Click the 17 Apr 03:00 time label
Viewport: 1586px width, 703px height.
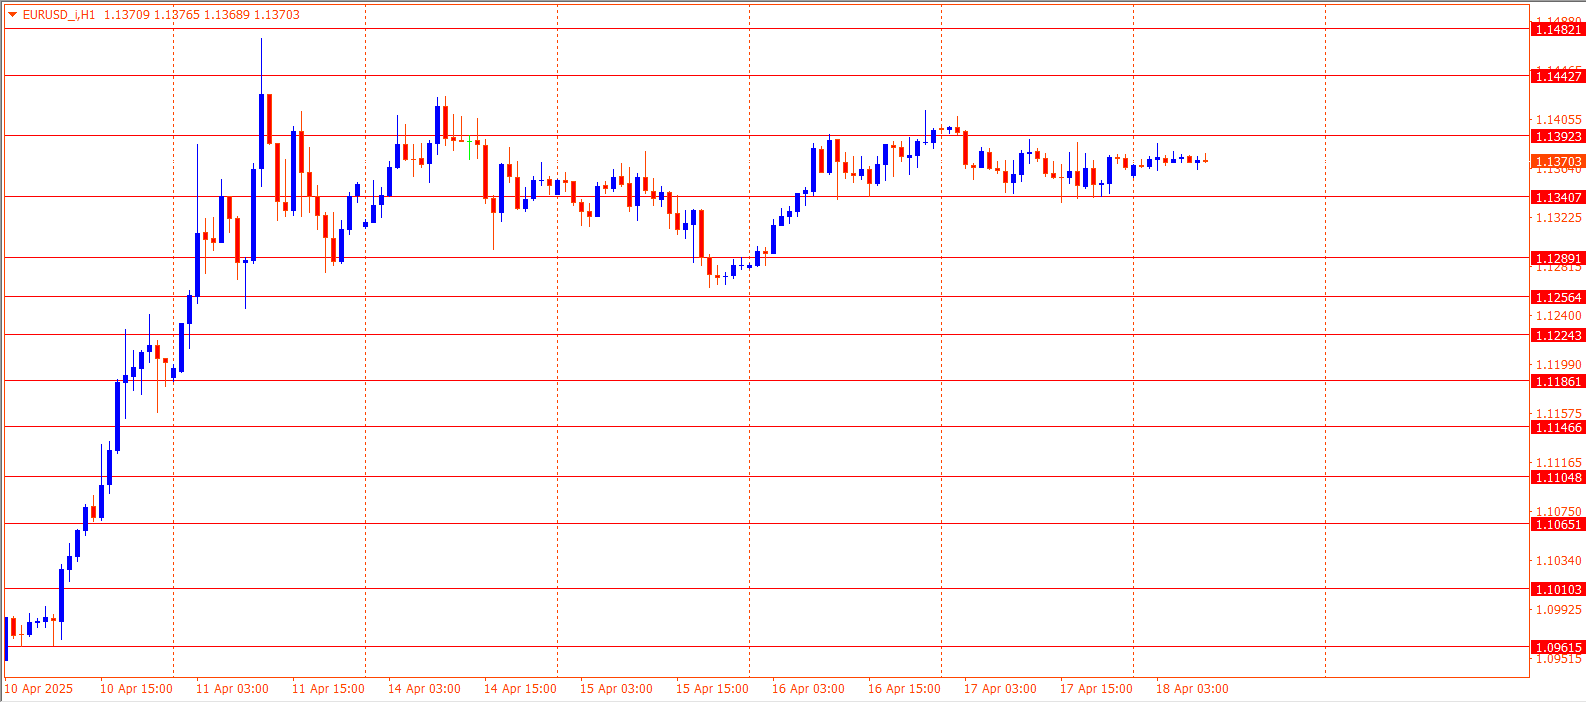(1000, 689)
